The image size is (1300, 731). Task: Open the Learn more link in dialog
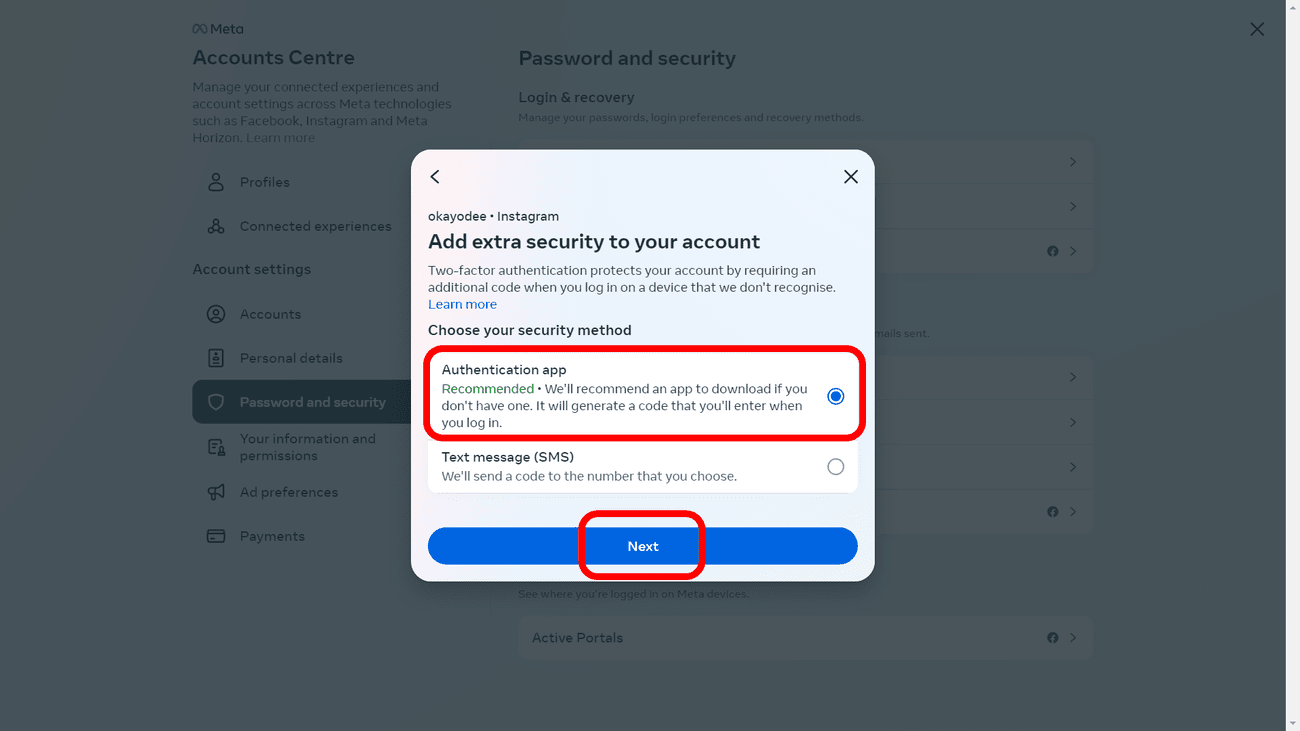point(462,304)
